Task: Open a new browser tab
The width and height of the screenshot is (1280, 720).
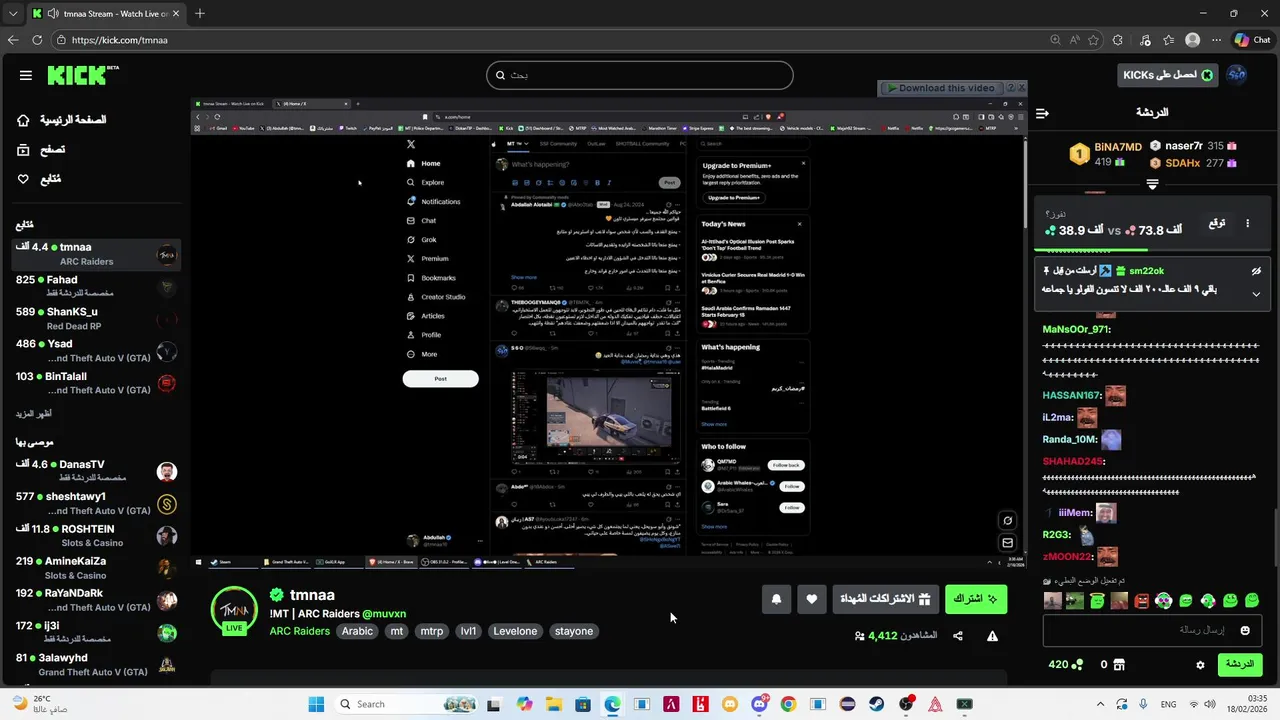Action: coord(200,14)
